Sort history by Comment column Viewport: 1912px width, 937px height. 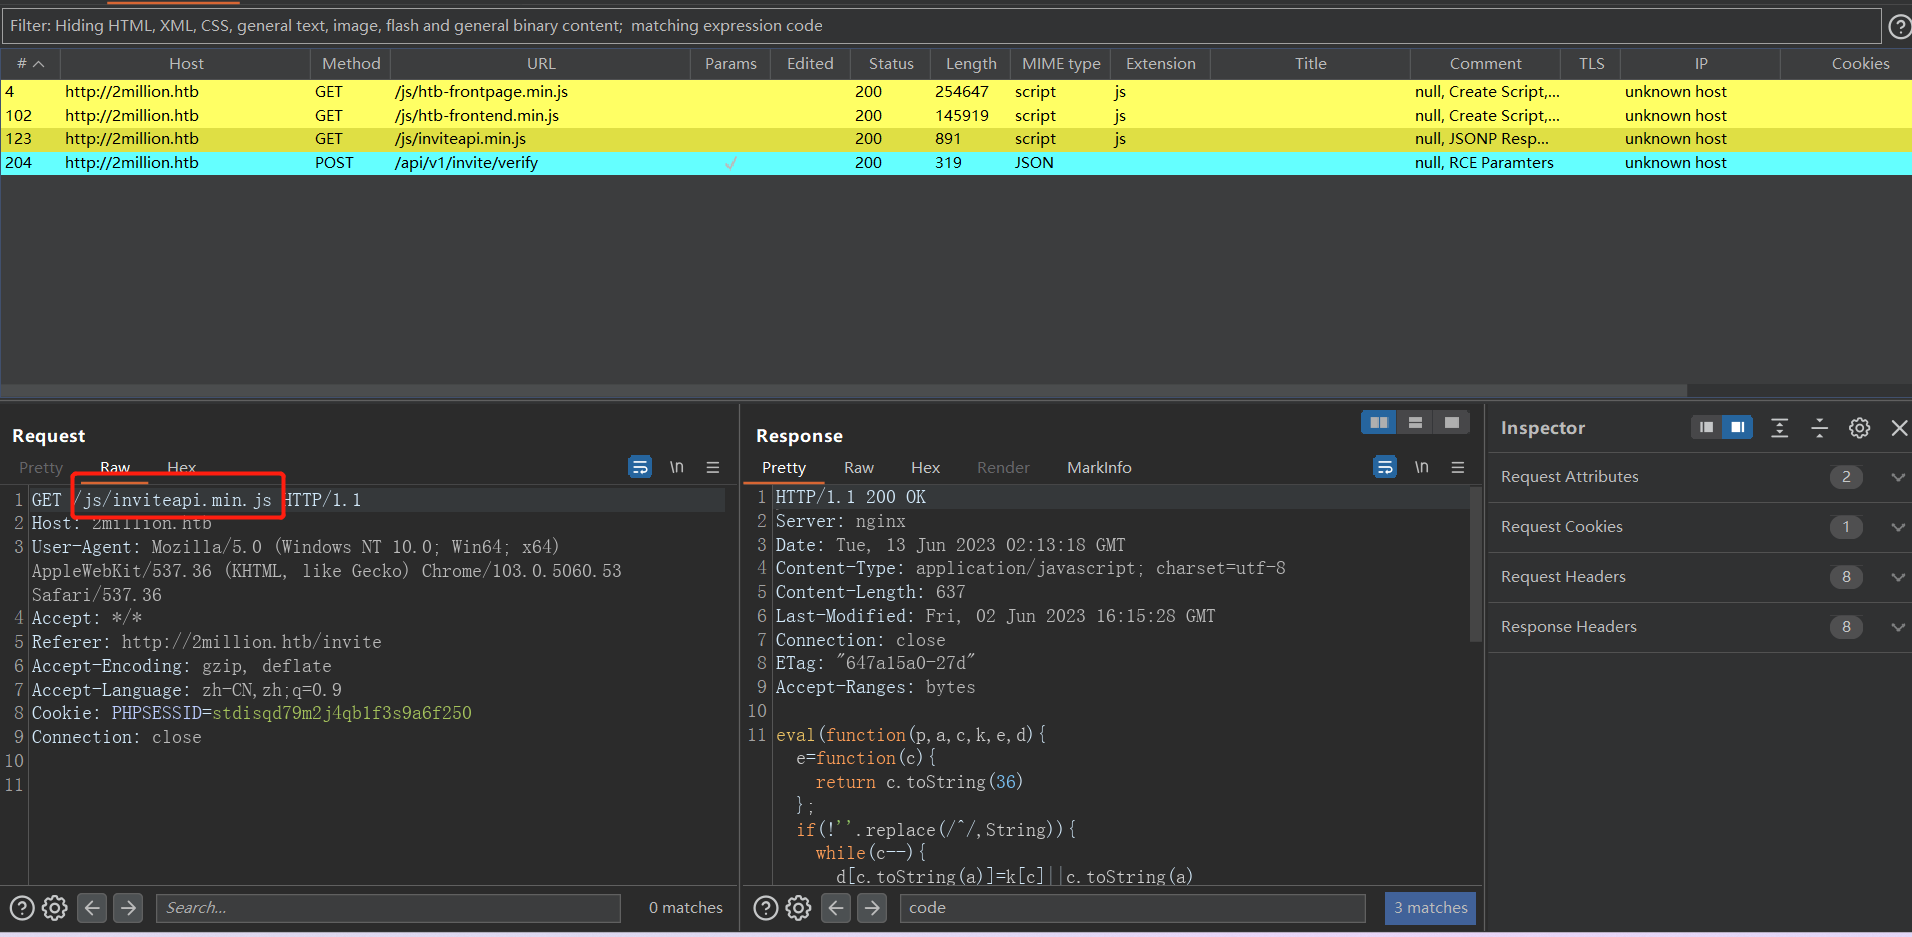point(1485,63)
